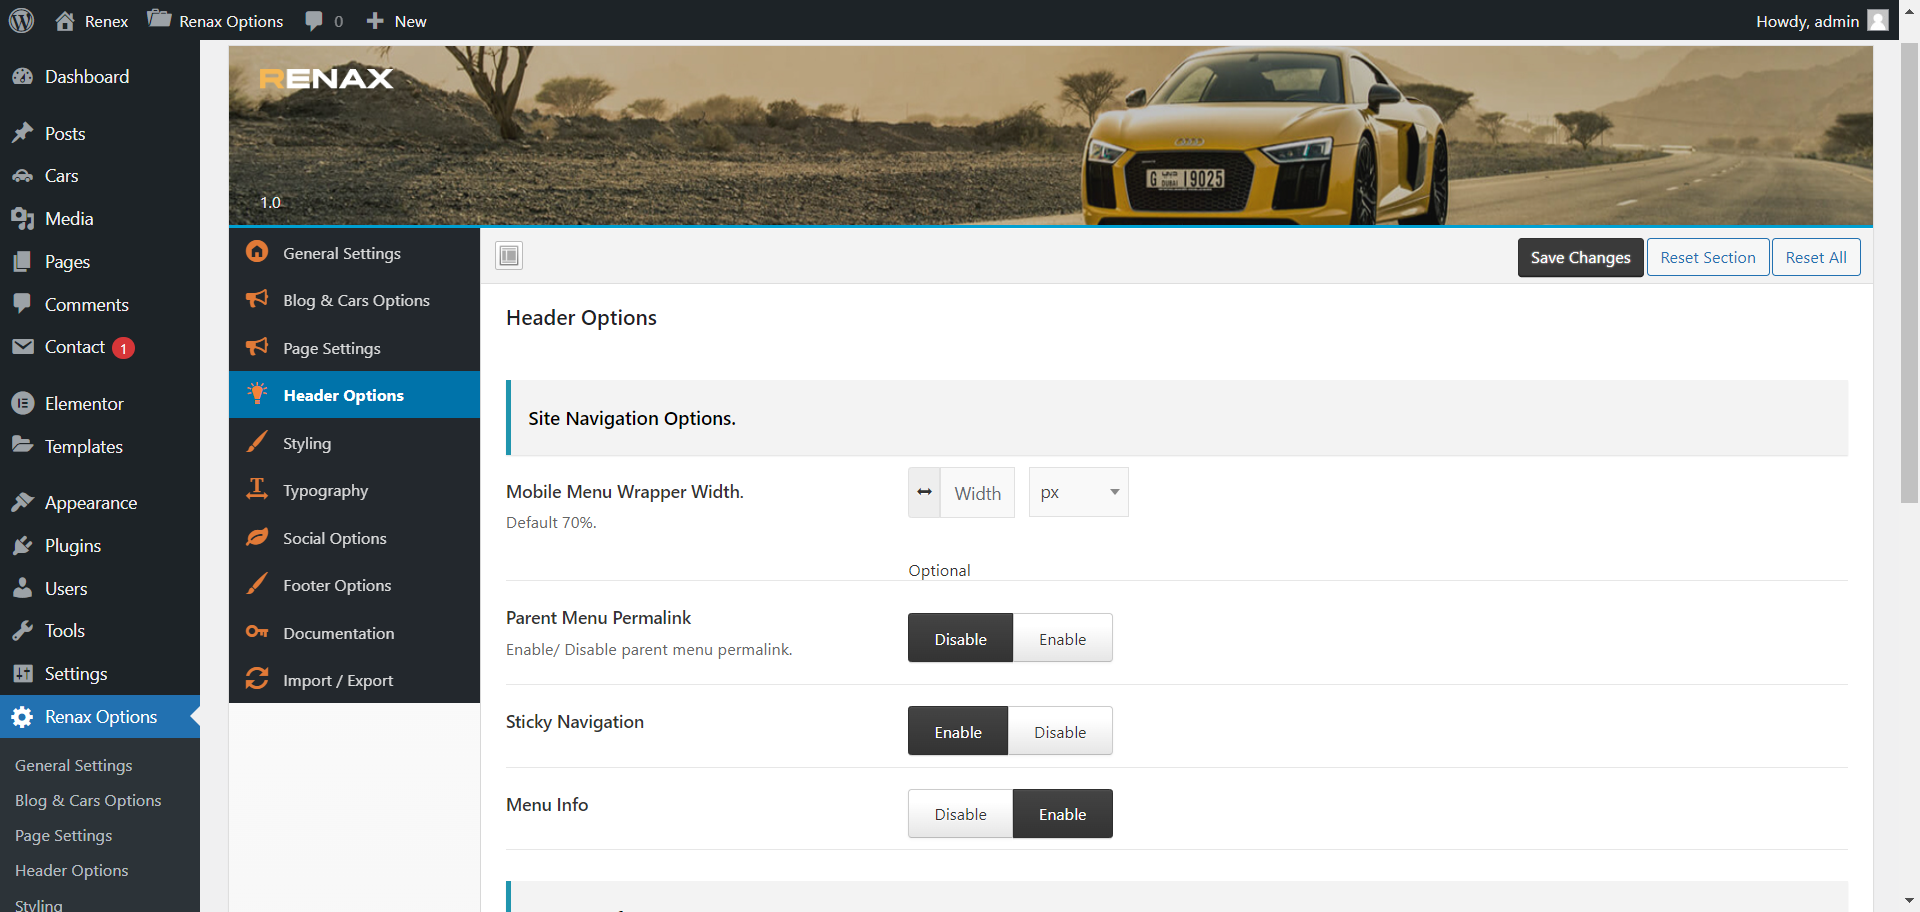Click the Contact envelope icon

pos(22,347)
